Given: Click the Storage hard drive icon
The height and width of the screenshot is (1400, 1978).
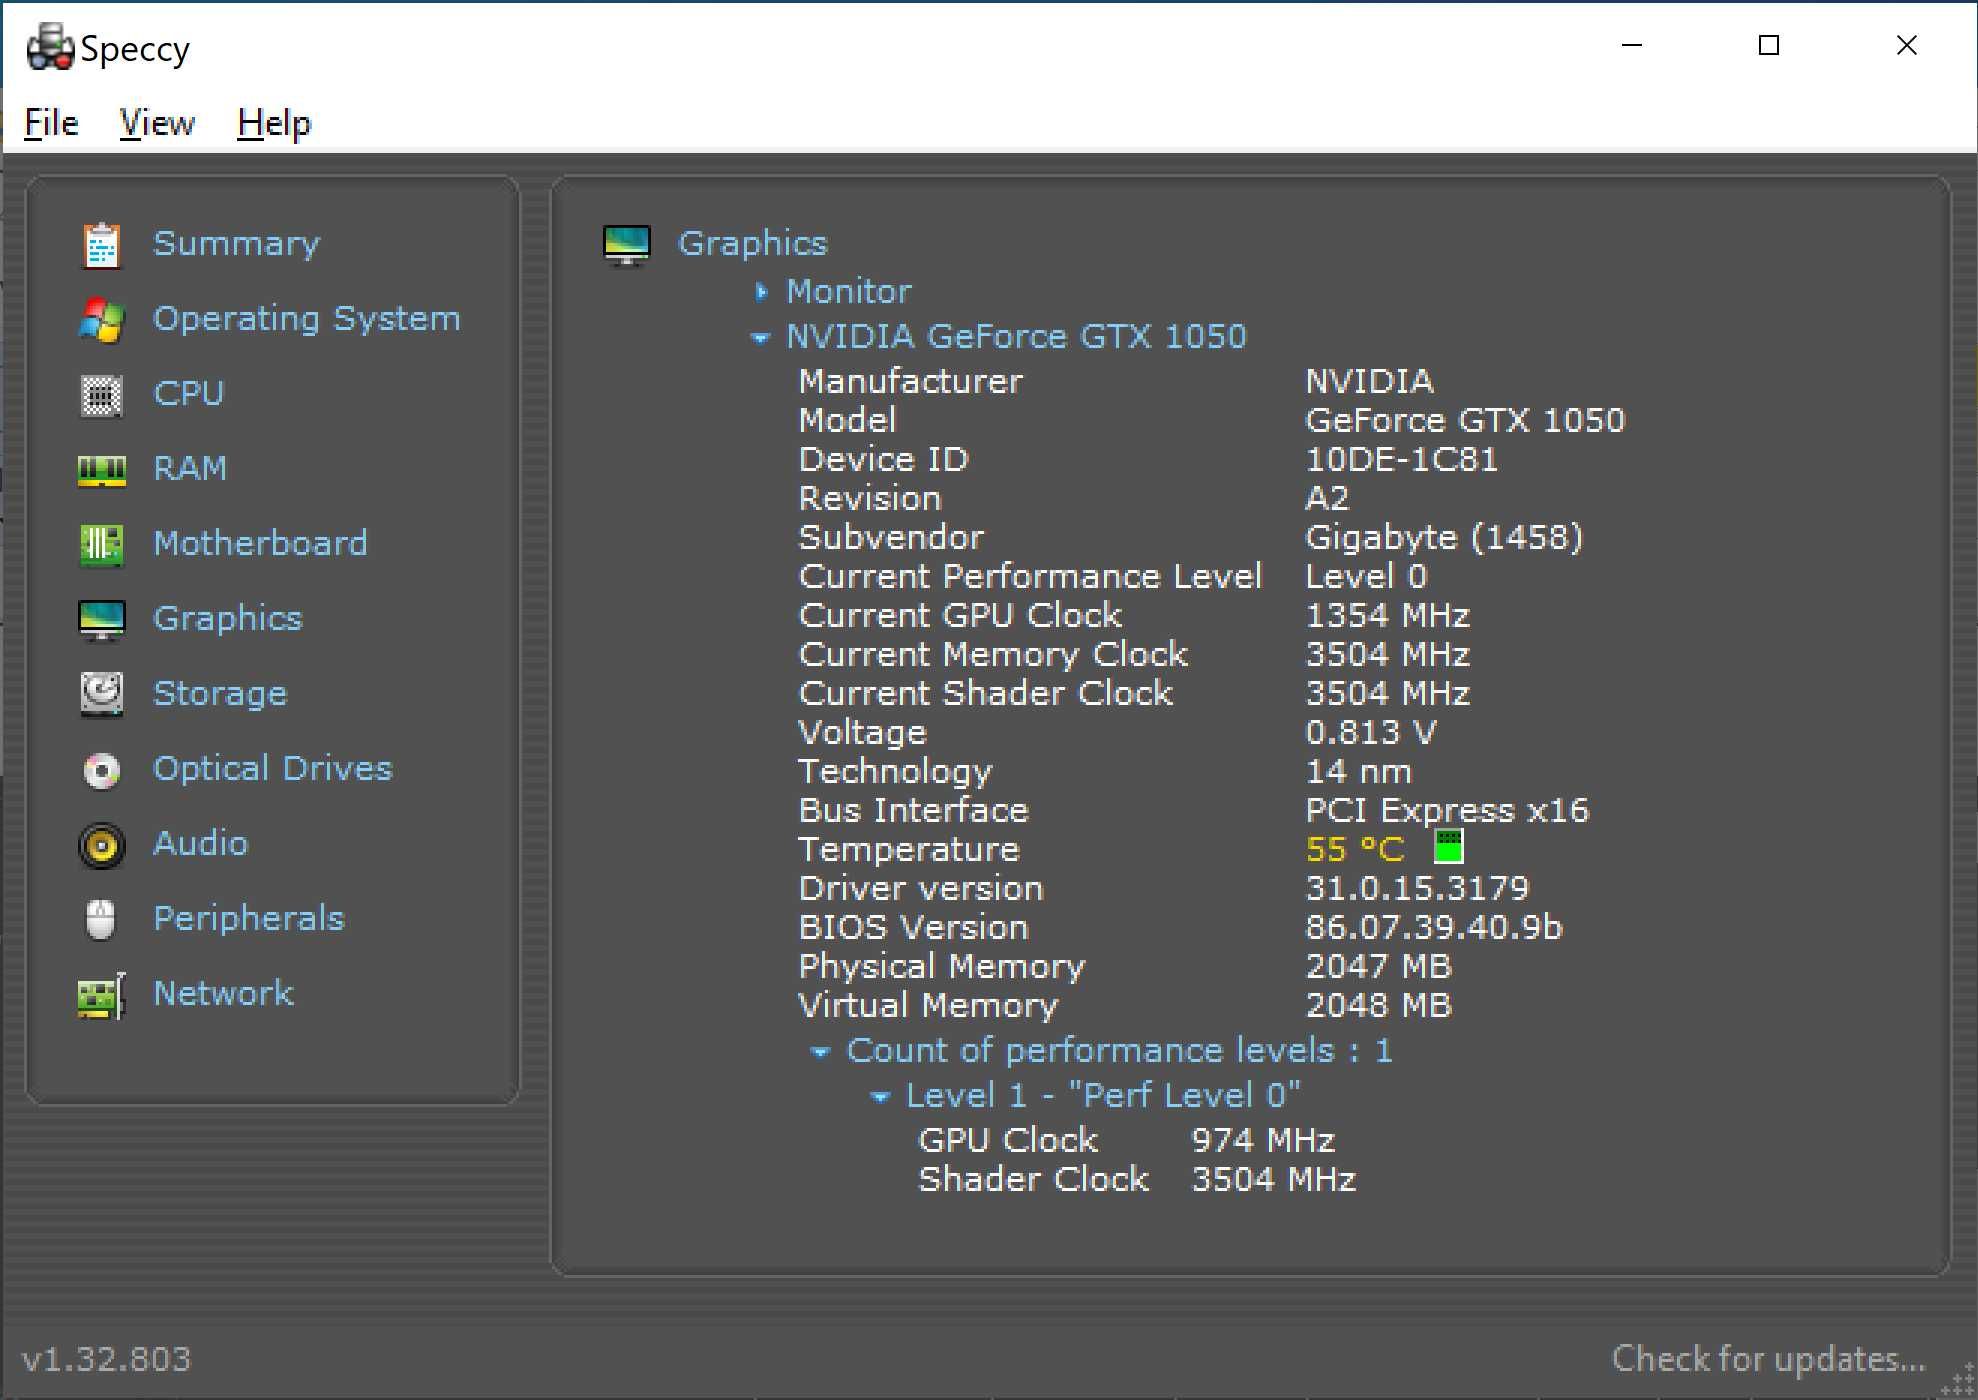Looking at the screenshot, I should 102,694.
